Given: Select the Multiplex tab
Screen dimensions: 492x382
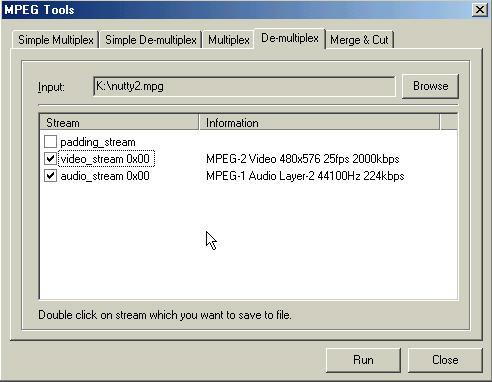Looking at the screenshot, I should (229, 40).
